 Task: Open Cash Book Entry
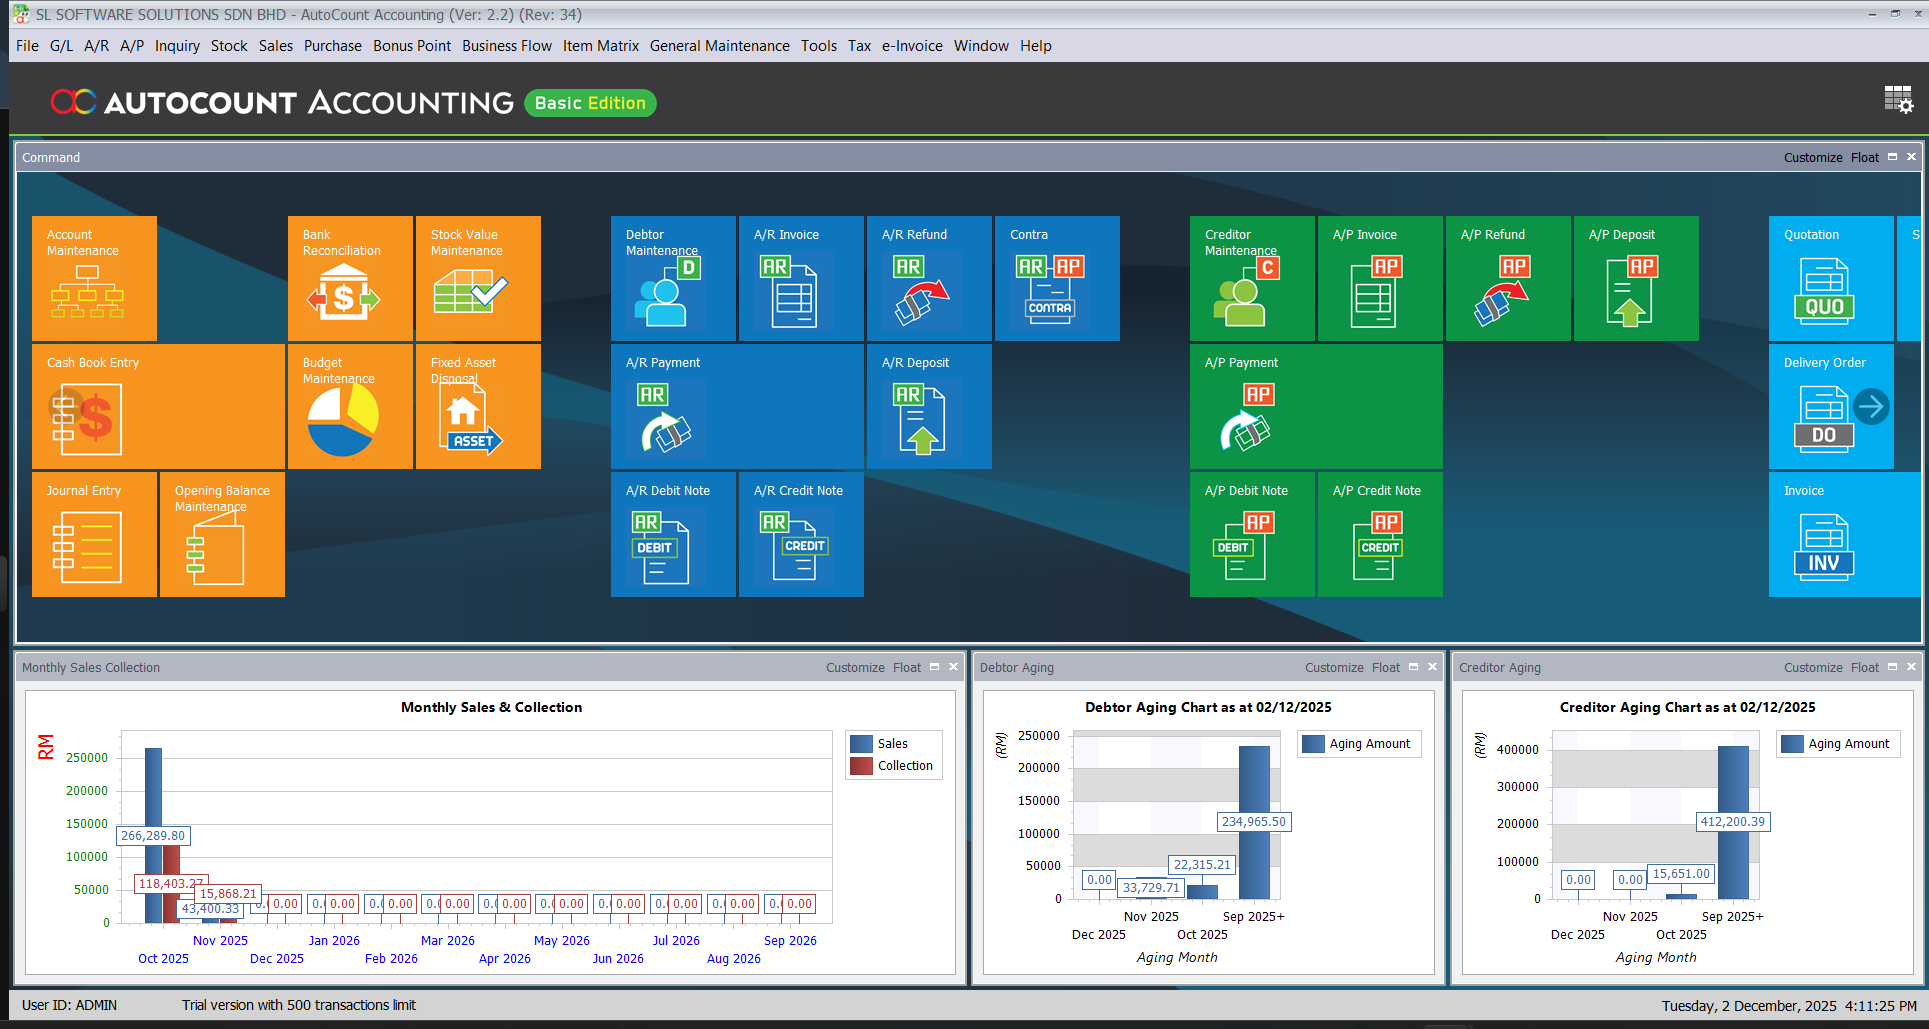157,406
